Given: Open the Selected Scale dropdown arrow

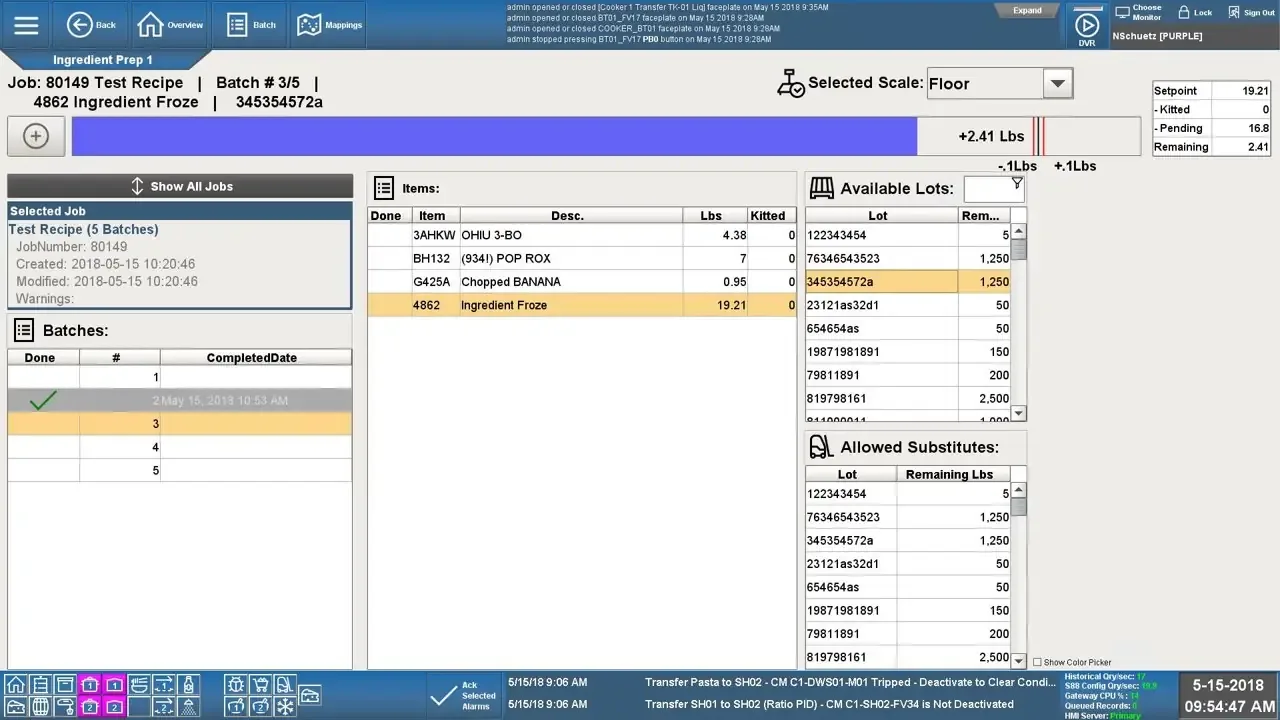Looking at the screenshot, I should click(1058, 84).
